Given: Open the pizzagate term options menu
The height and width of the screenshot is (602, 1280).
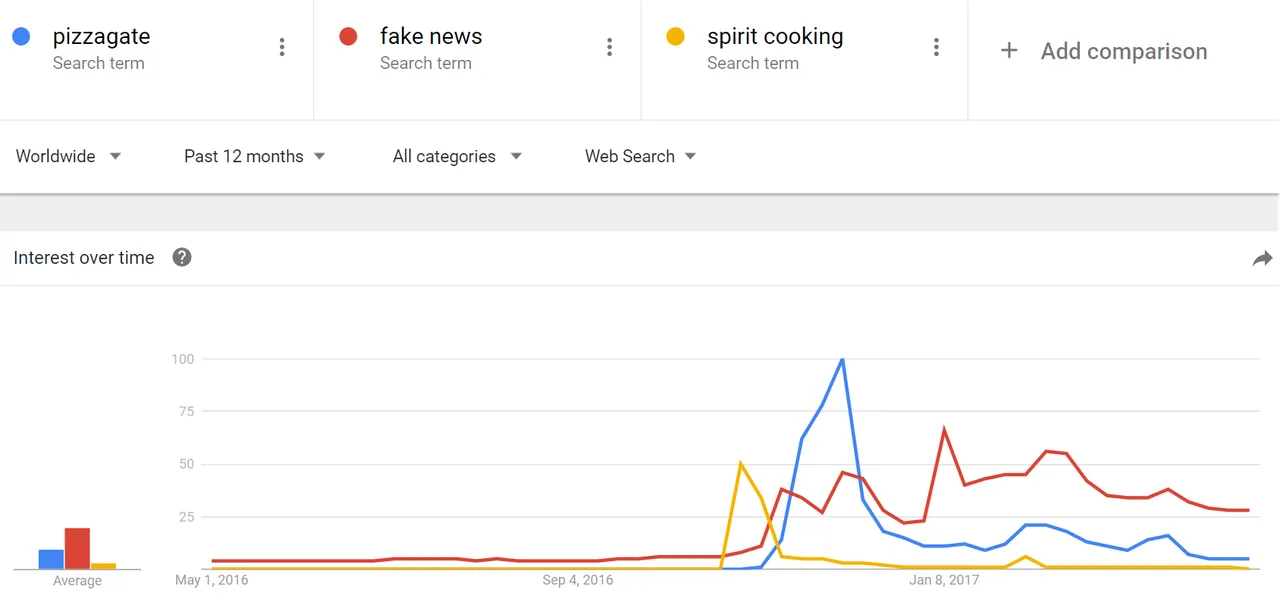Looking at the screenshot, I should coord(282,47).
